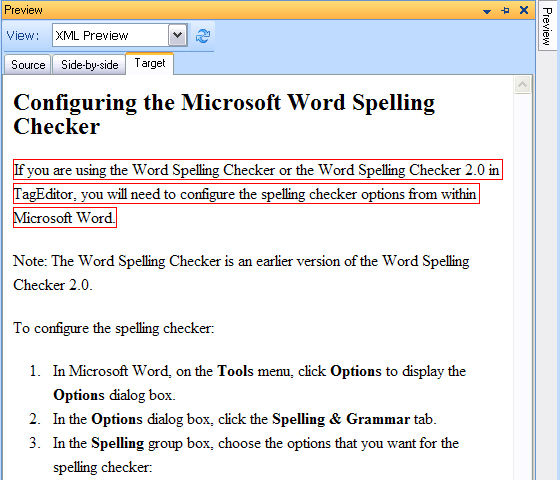560x480 pixels.
Task: Click the highlighted 'Microsoft Word.' text
Action: [65, 218]
